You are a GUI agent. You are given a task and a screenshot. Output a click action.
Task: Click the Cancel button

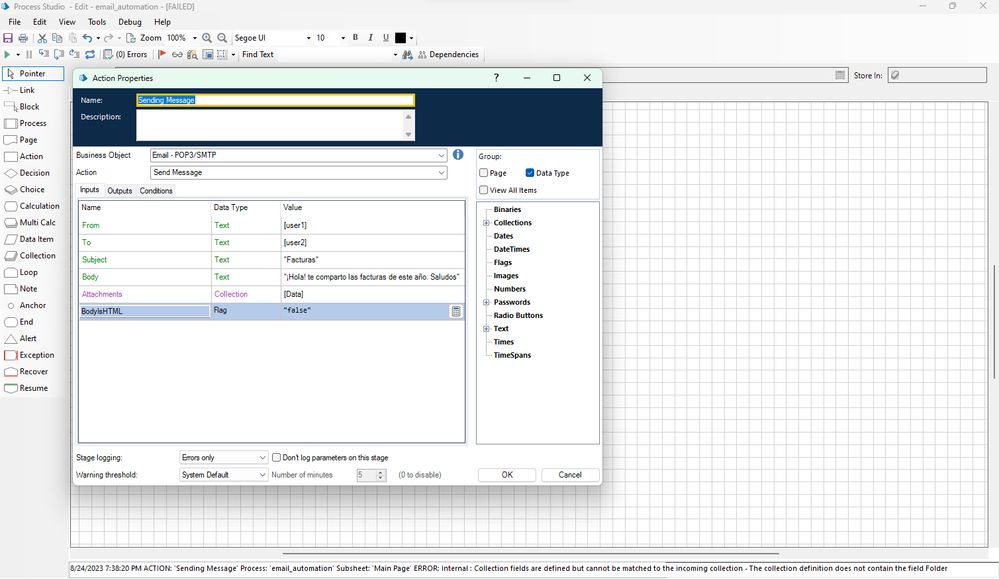click(570, 475)
